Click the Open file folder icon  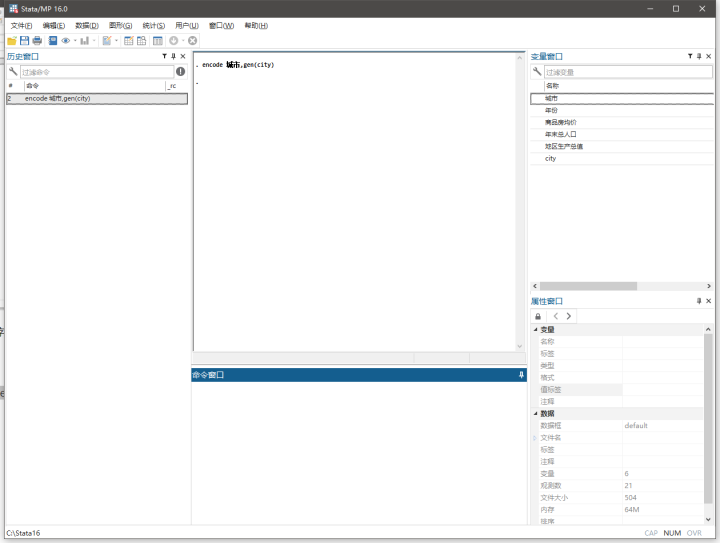[12, 41]
